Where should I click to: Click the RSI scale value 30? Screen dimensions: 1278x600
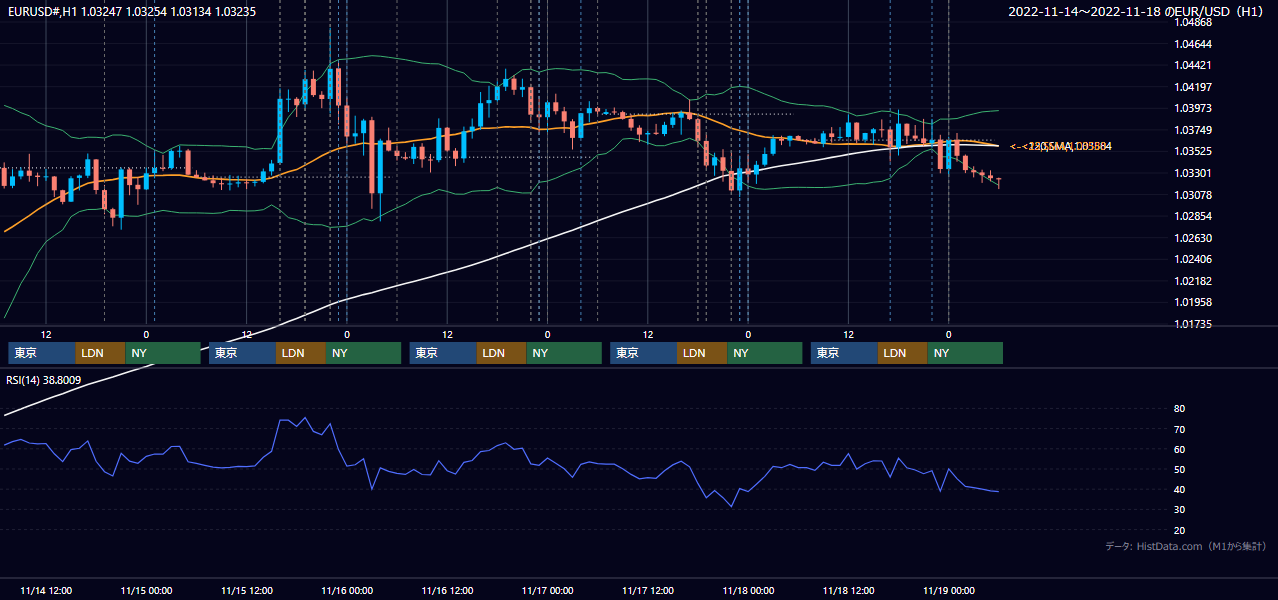pos(1180,510)
